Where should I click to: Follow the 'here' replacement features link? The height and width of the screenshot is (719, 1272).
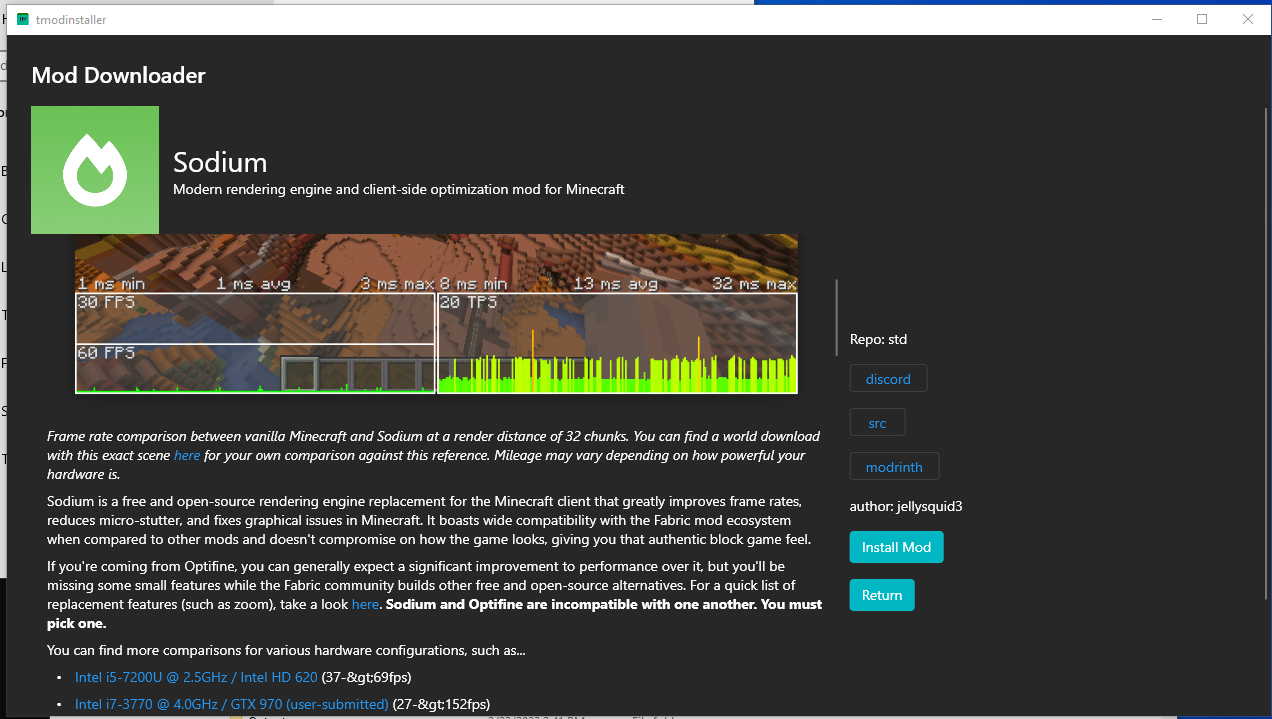[365, 604]
